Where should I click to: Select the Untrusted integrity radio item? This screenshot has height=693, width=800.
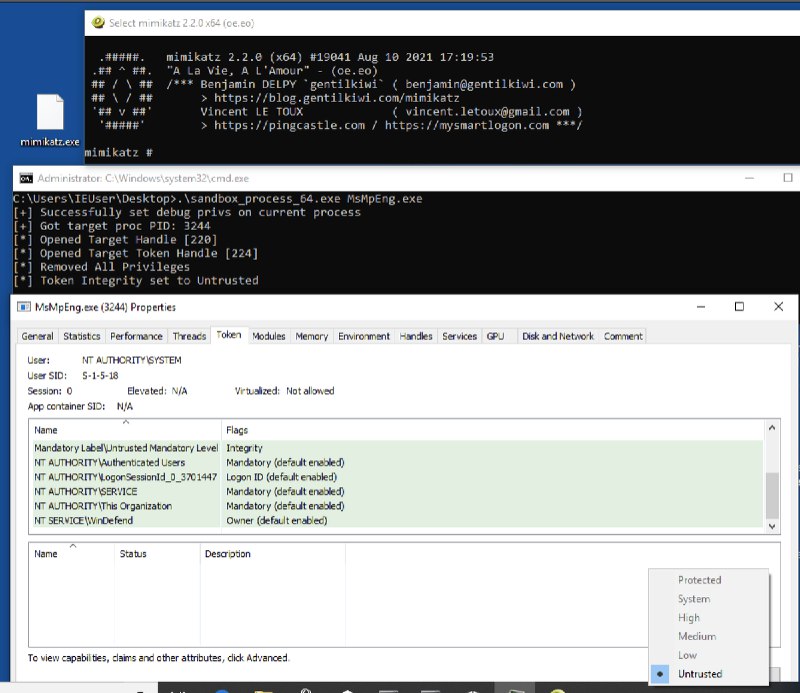pyautogui.click(x=709, y=674)
